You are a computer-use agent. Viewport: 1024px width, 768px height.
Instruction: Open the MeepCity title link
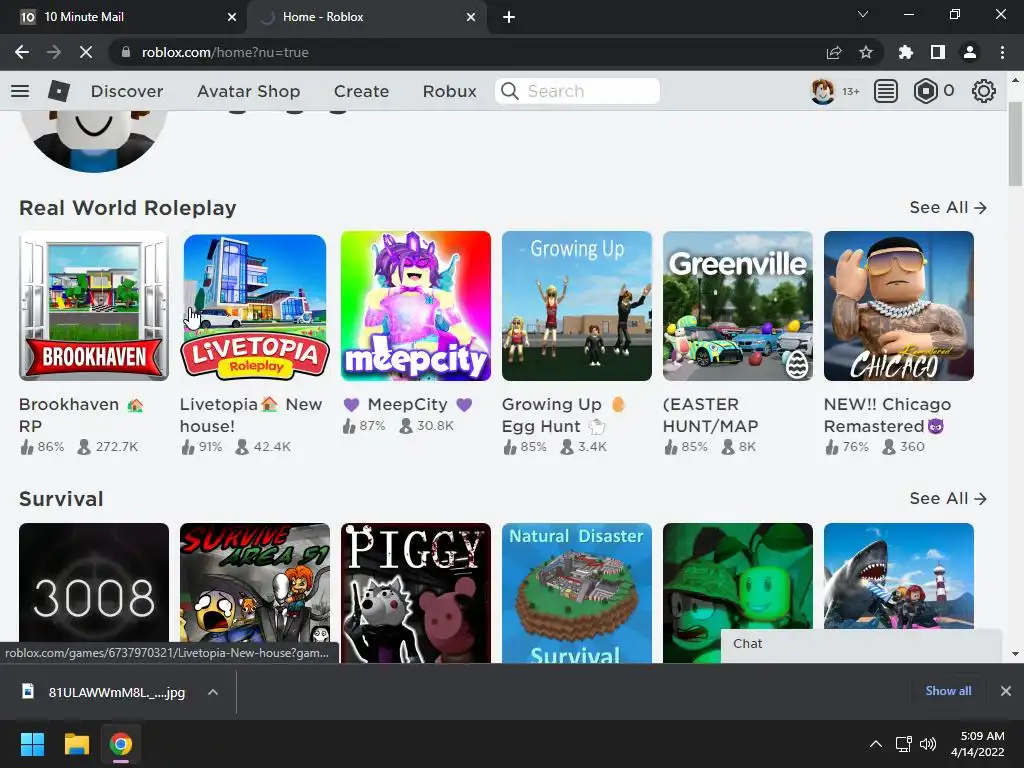[x=408, y=404]
